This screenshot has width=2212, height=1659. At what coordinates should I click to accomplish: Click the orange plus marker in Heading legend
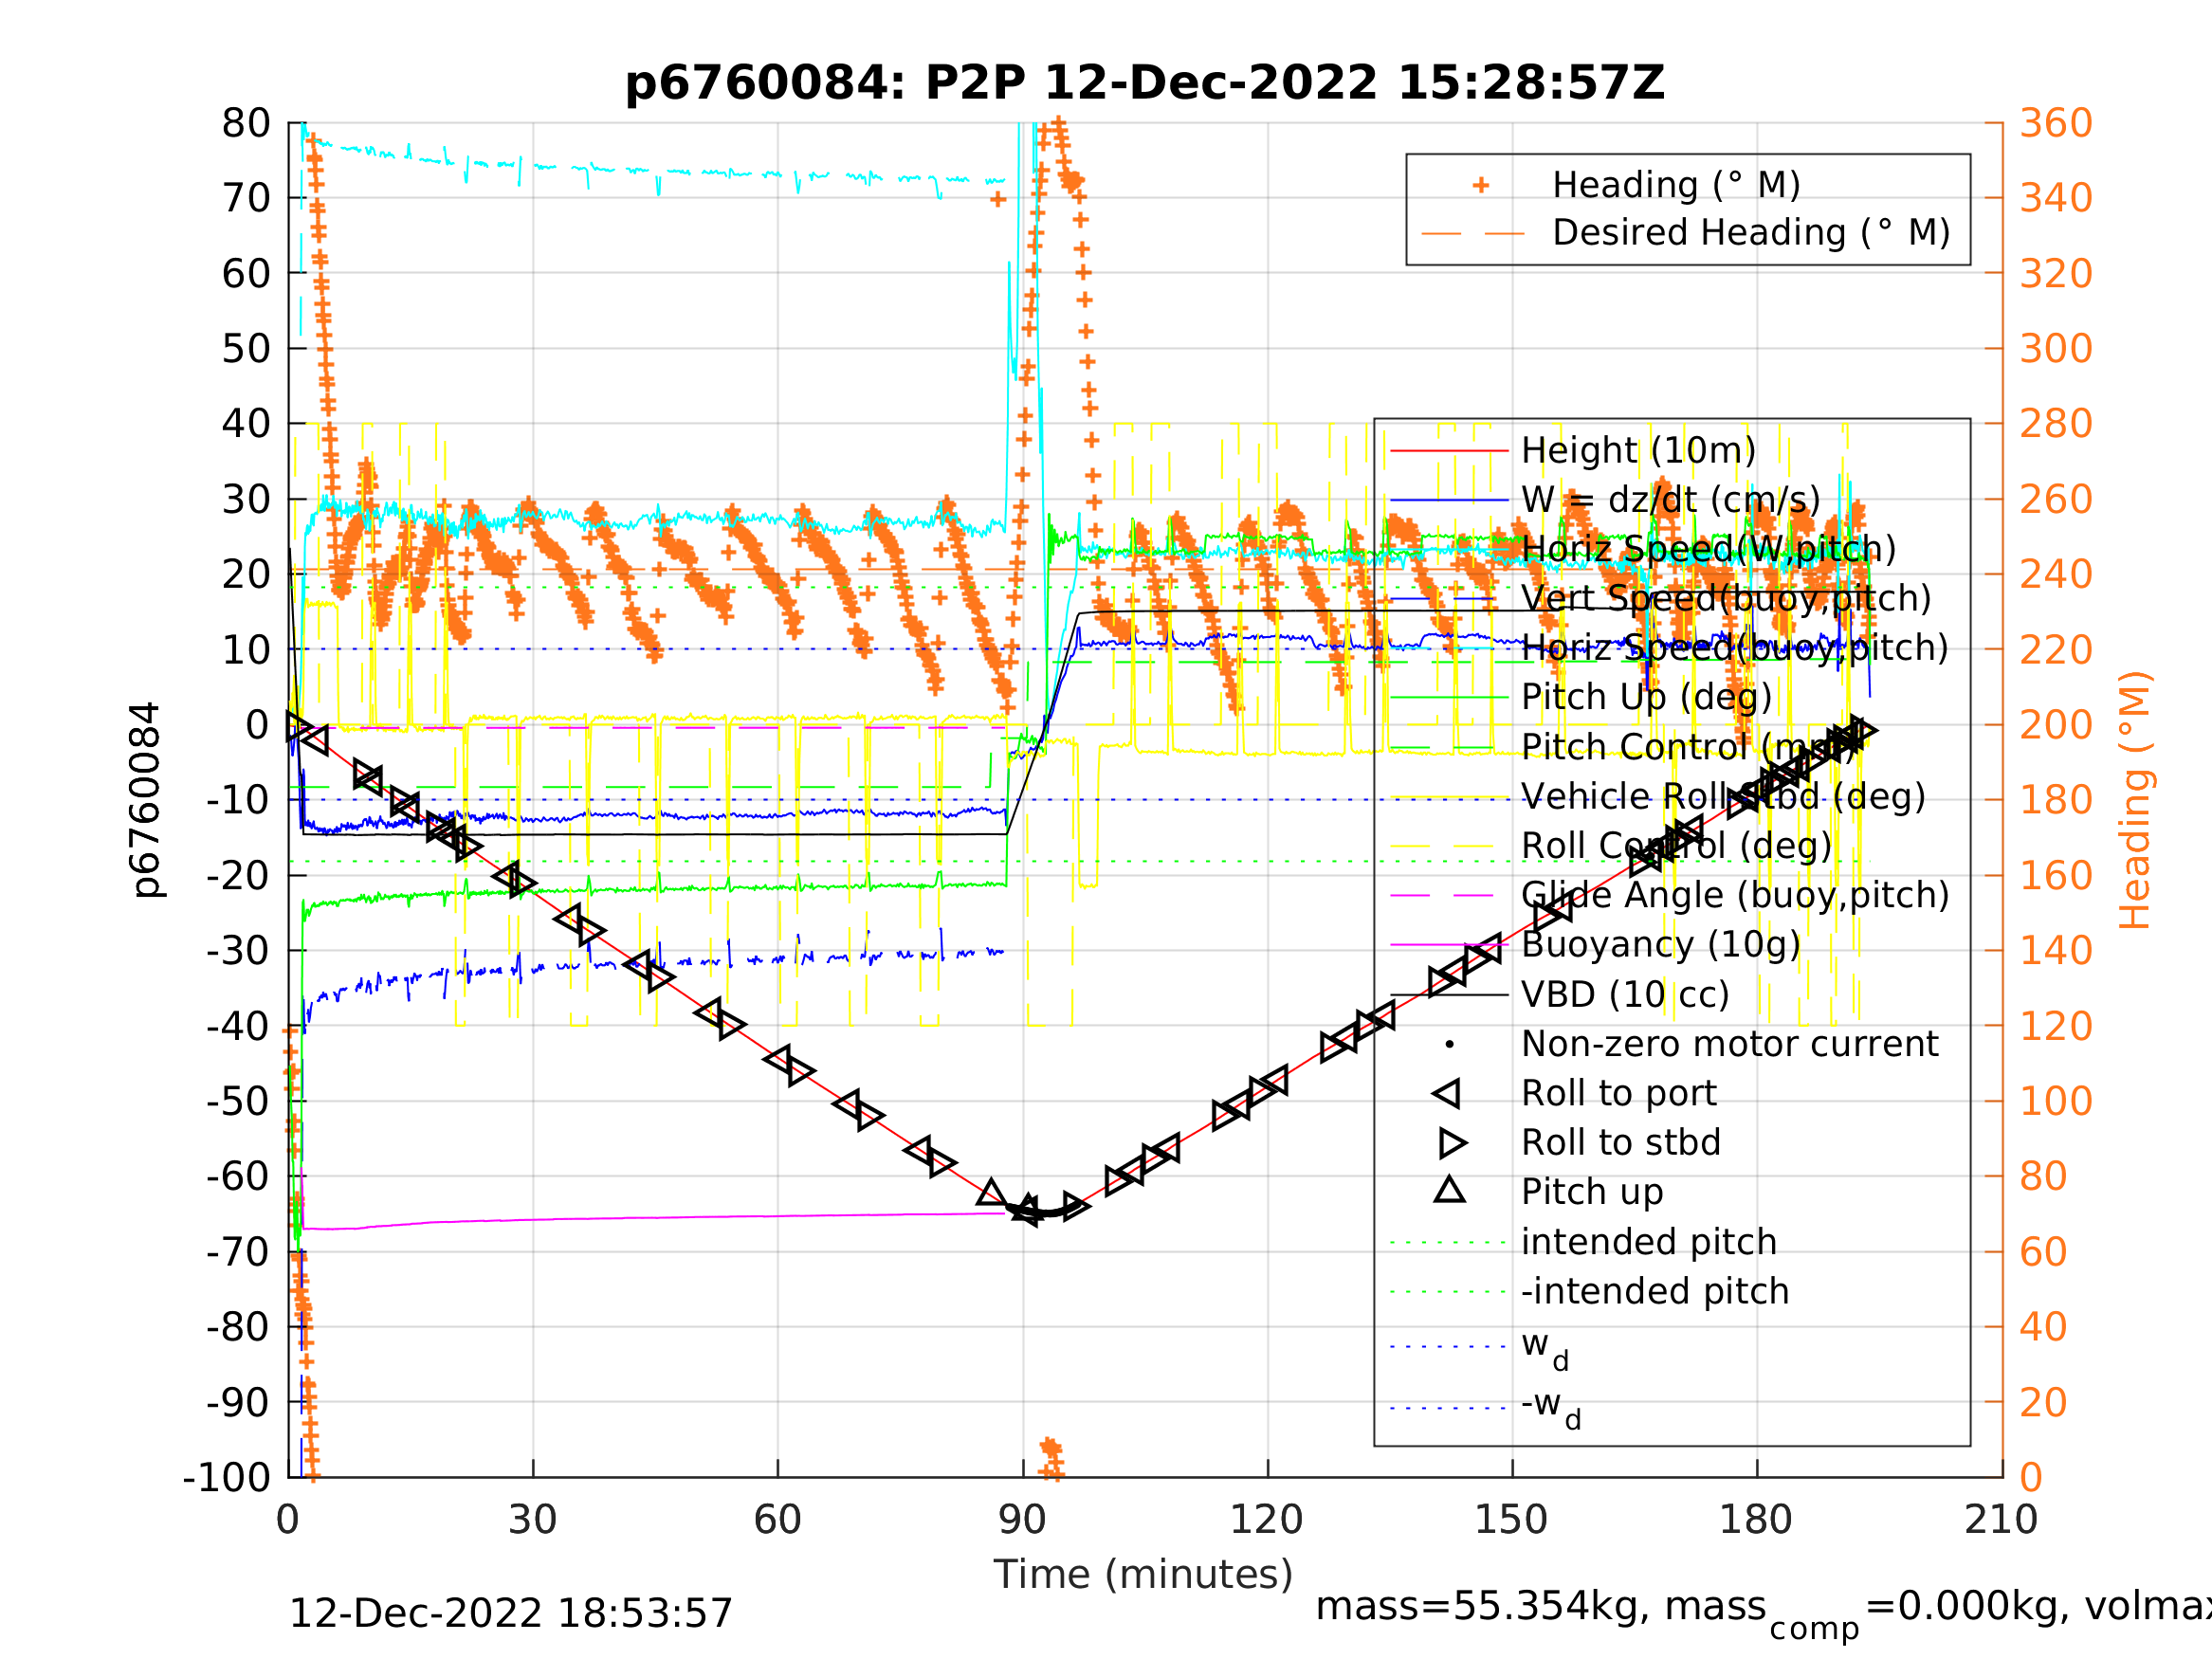[x=1481, y=185]
